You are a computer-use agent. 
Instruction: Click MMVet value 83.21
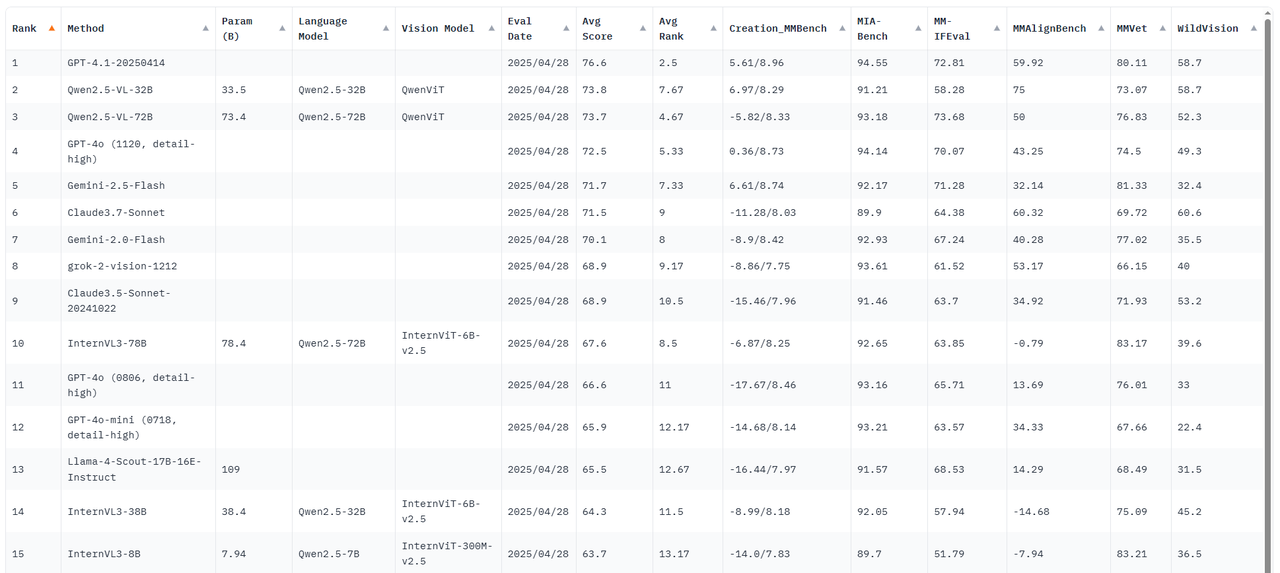click(x=1132, y=553)
